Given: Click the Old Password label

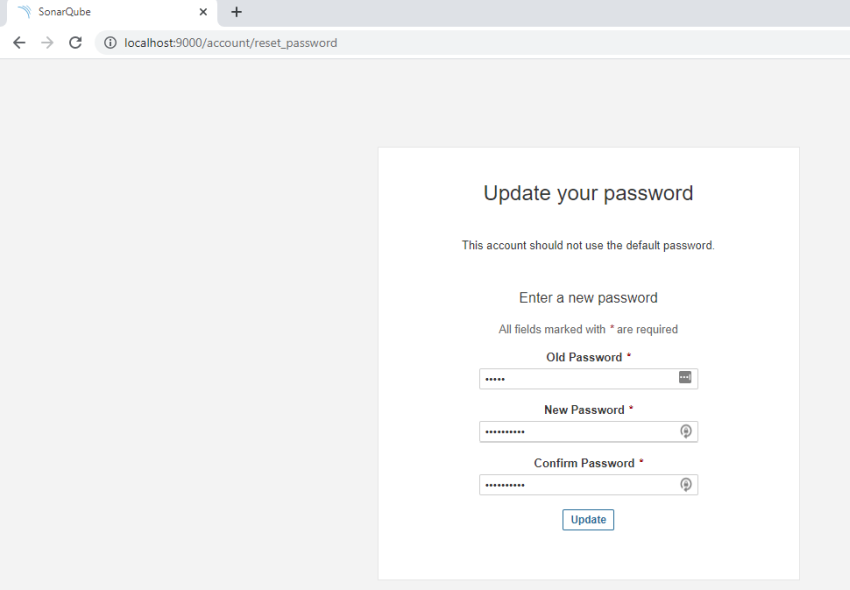Looking at the screenshot, I should pyautogui.click(x=583, y=357).
